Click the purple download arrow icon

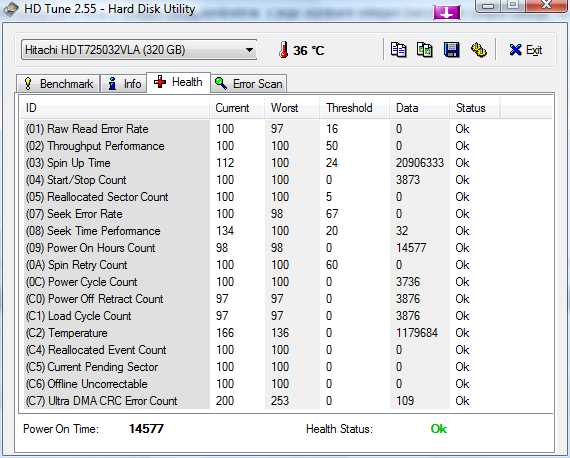(x=446, y=13)
